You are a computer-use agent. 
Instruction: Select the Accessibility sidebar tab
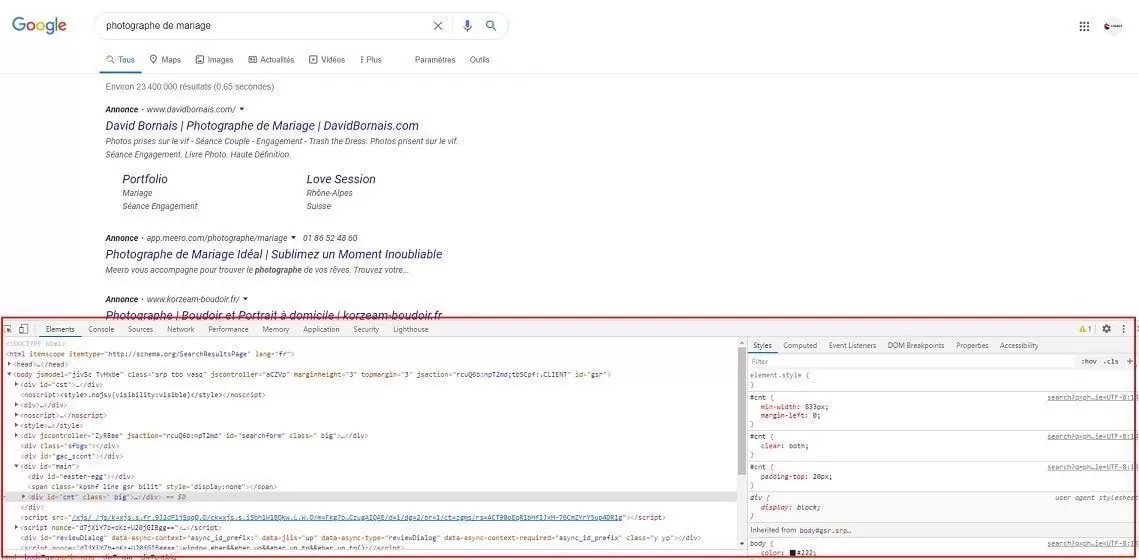[1018, 346]
